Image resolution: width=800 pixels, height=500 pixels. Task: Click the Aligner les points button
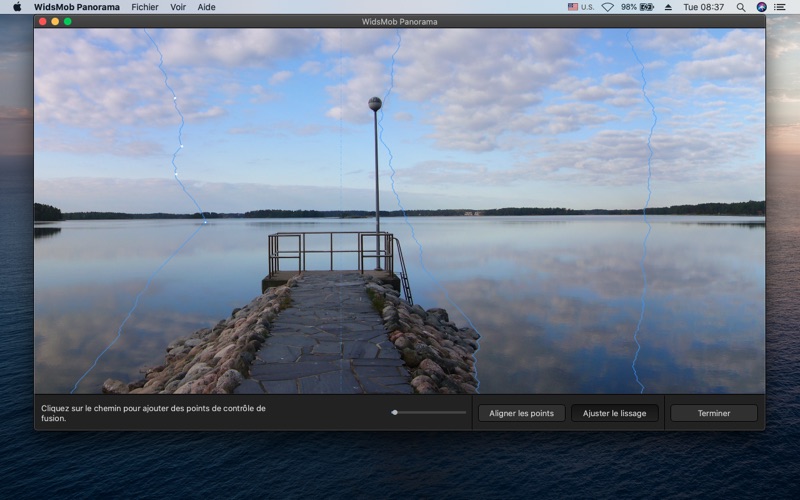[x=521, y=413]
